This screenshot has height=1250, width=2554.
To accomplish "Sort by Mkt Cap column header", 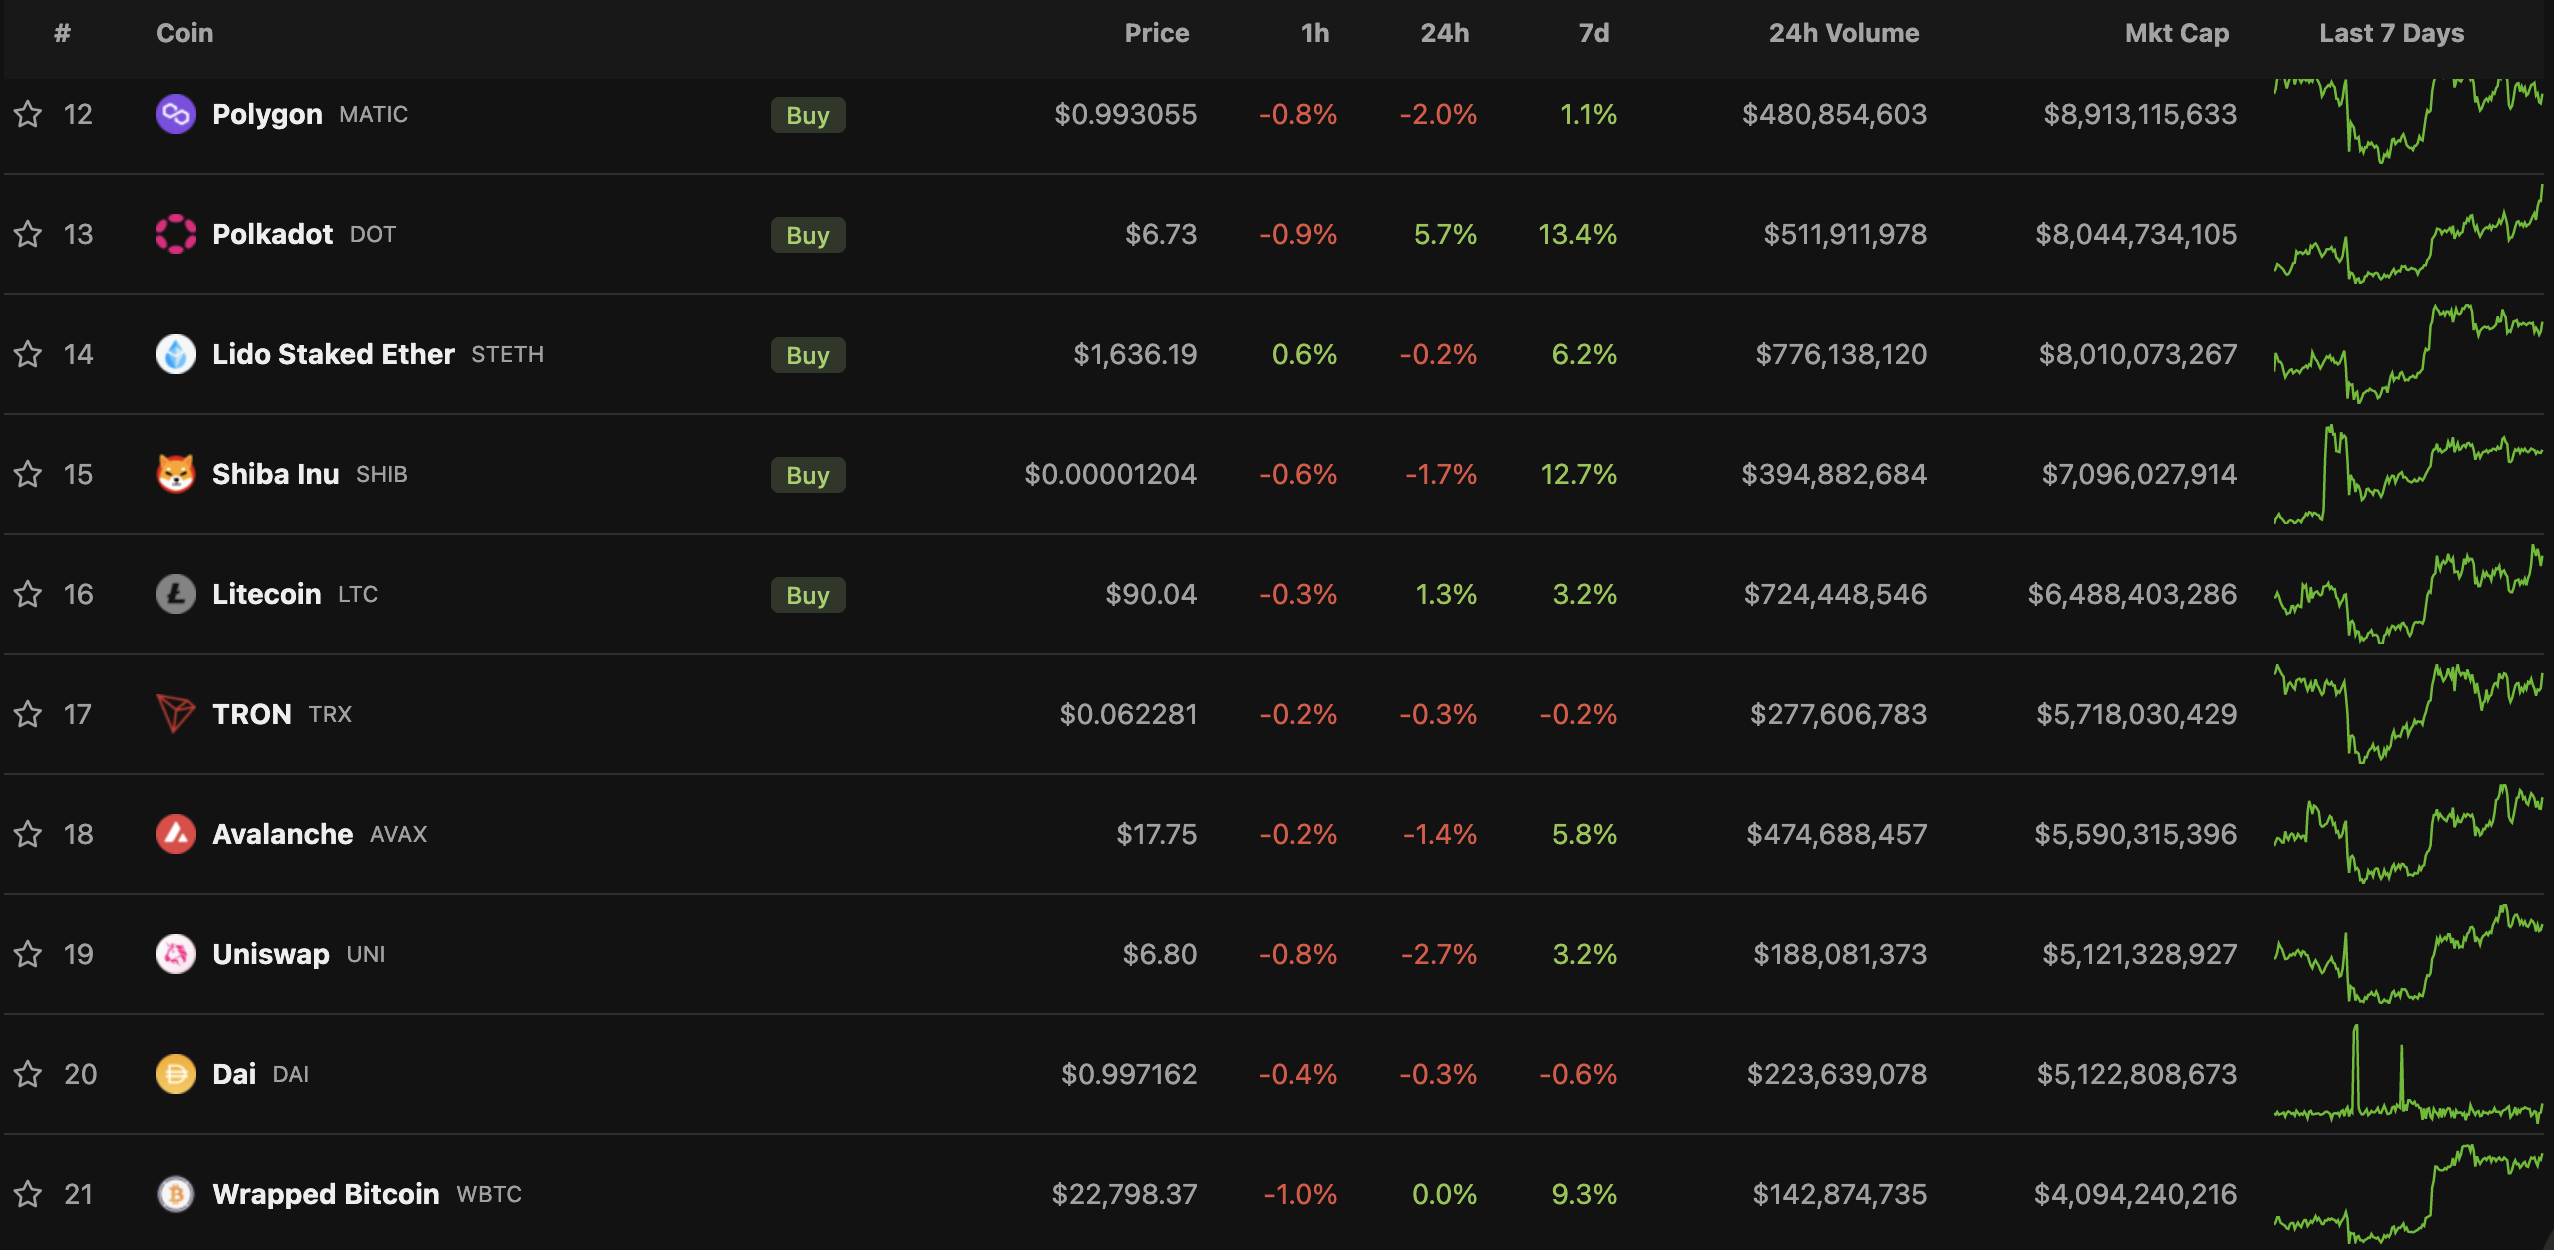I will click(2176, 33).
